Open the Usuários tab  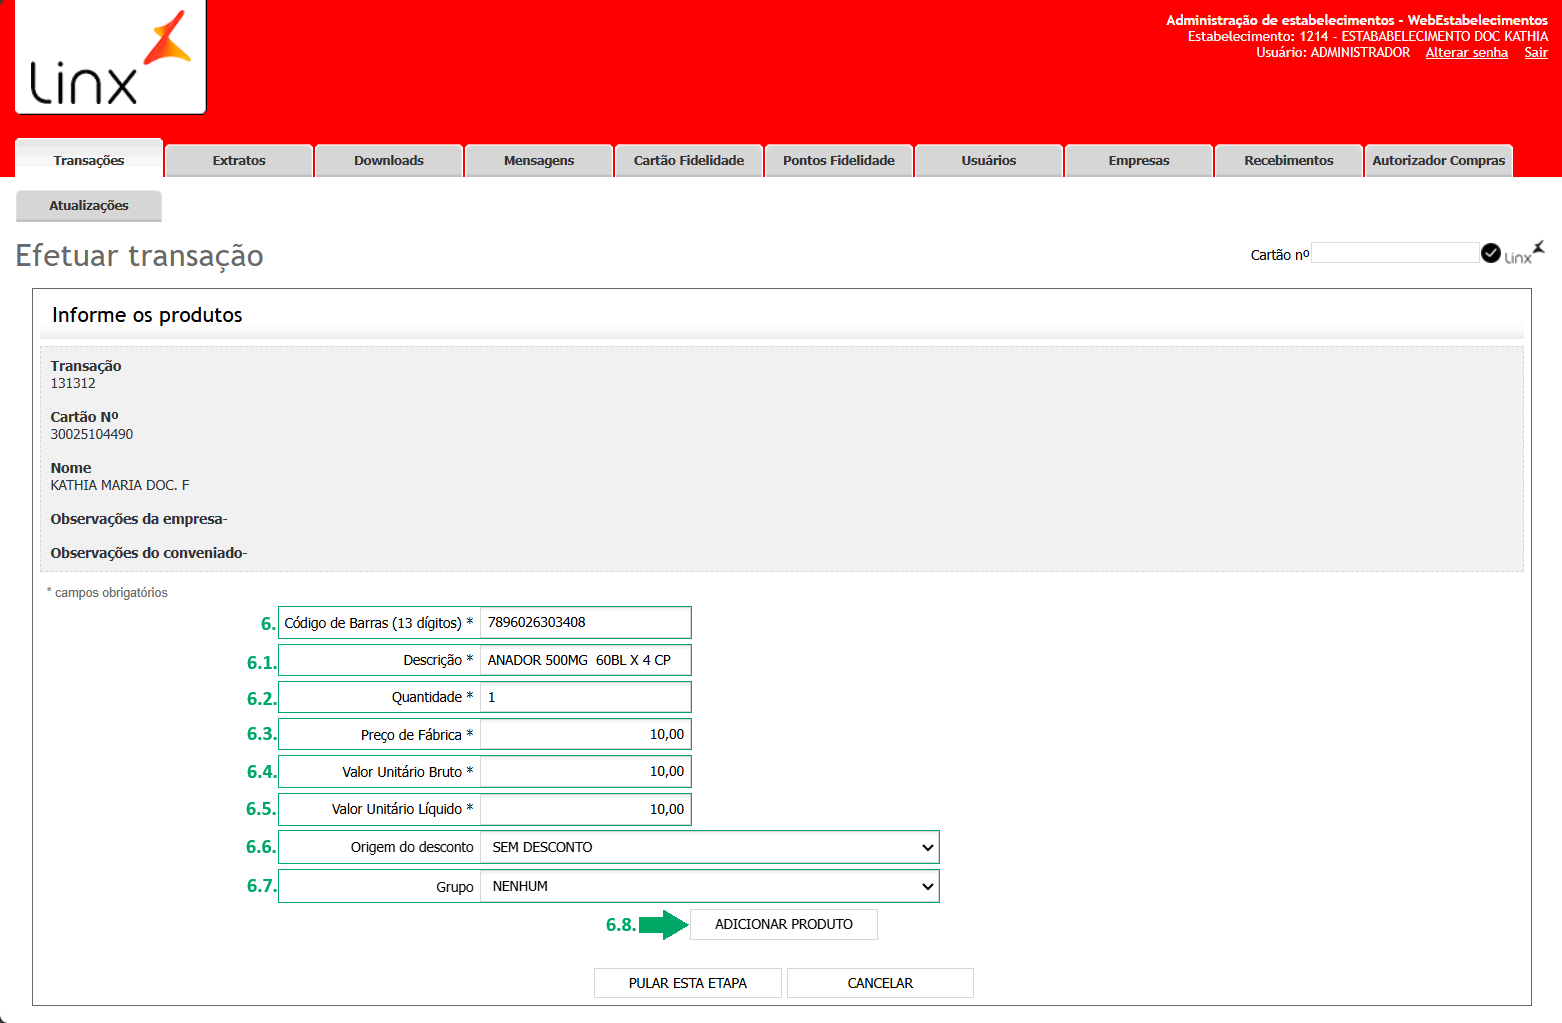tap(989, 161)
